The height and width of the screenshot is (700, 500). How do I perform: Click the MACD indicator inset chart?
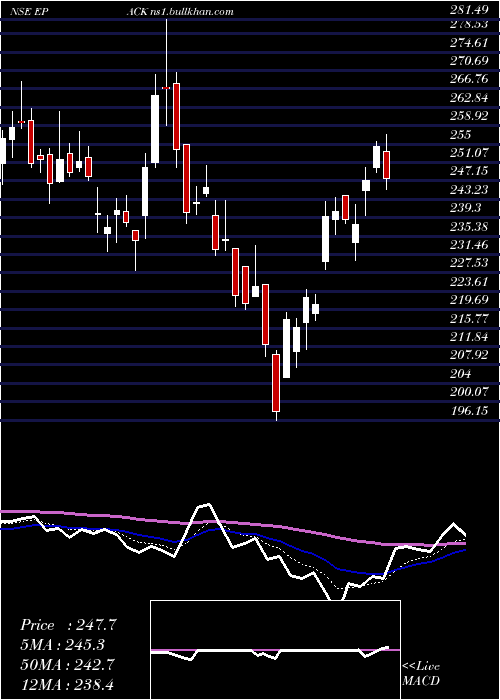click(x=275, y=650)
